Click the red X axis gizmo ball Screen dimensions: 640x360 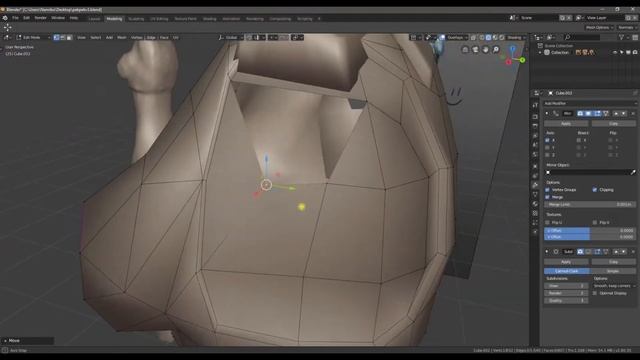(509, 62)
